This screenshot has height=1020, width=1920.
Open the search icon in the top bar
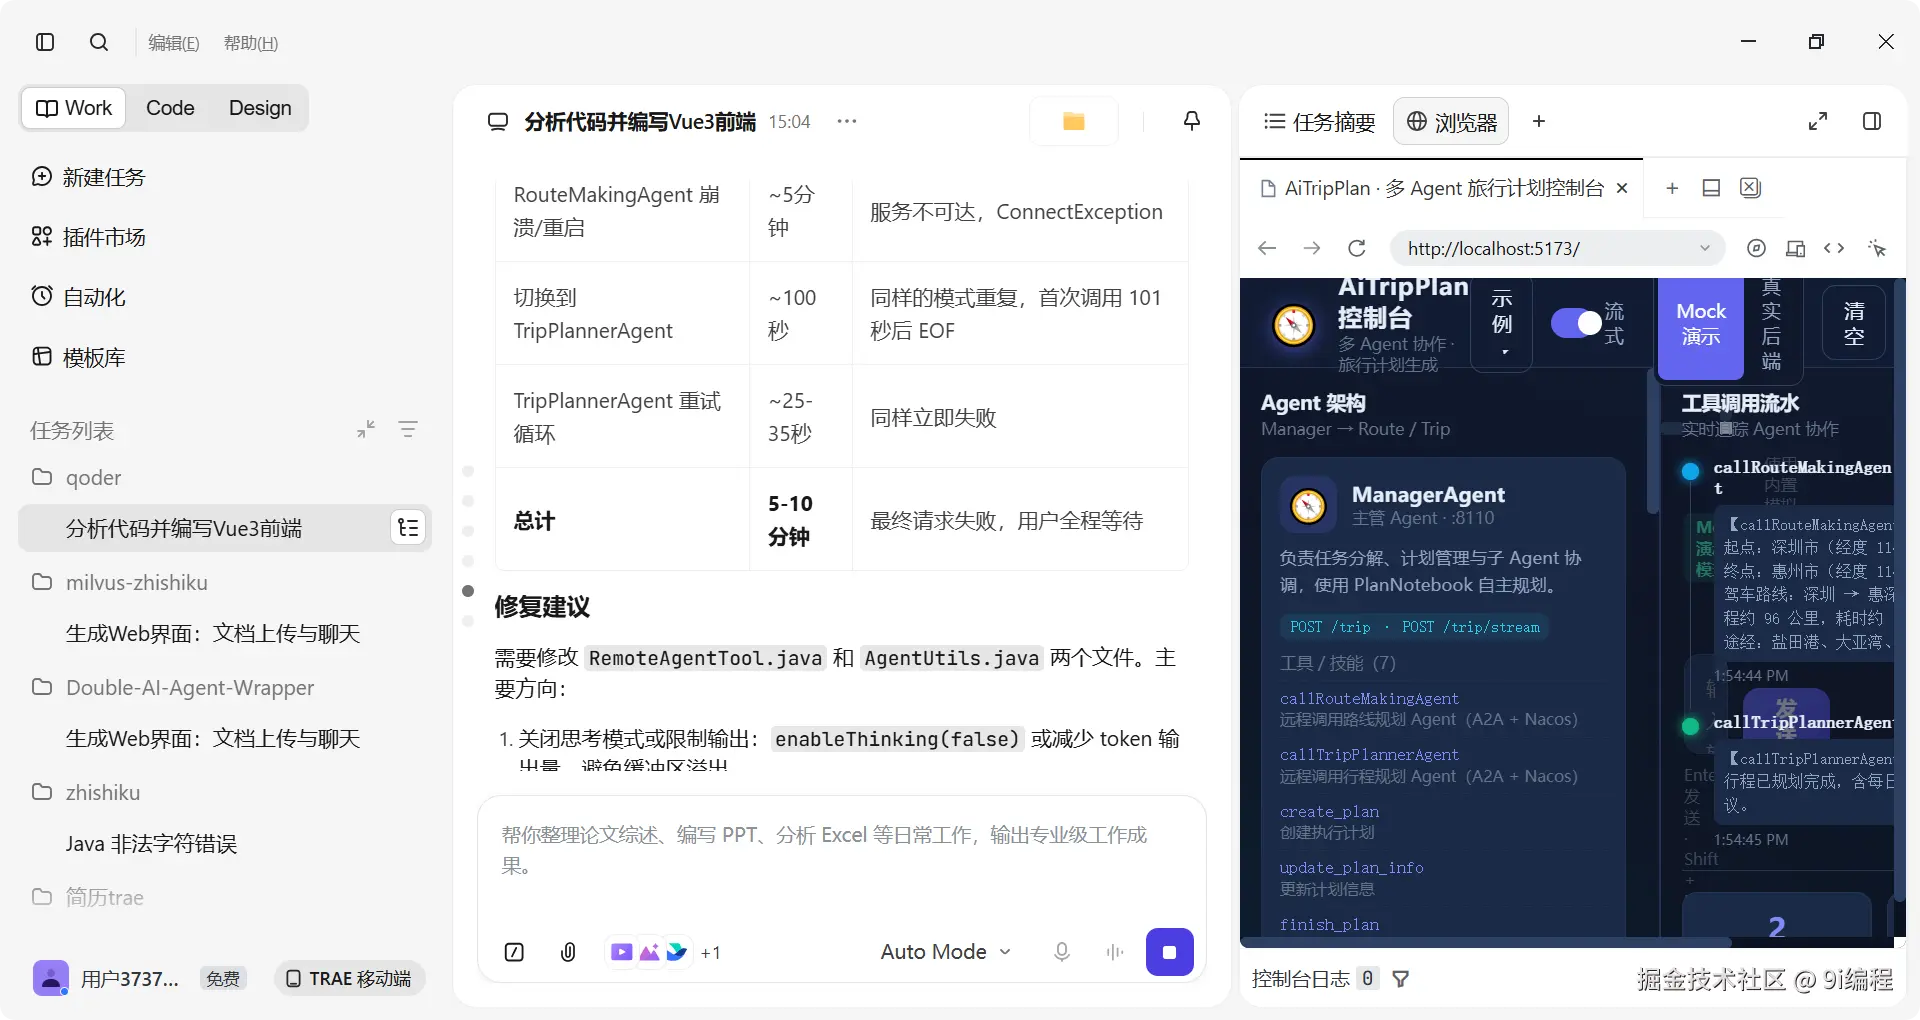(x=98, y=42)
